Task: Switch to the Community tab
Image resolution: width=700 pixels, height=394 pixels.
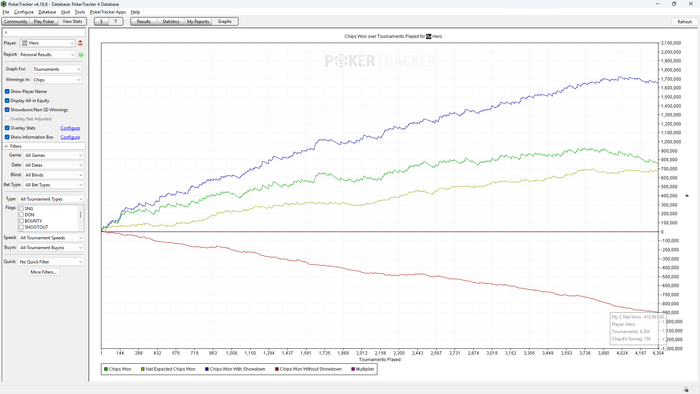Action: click(x=16, y=21)
